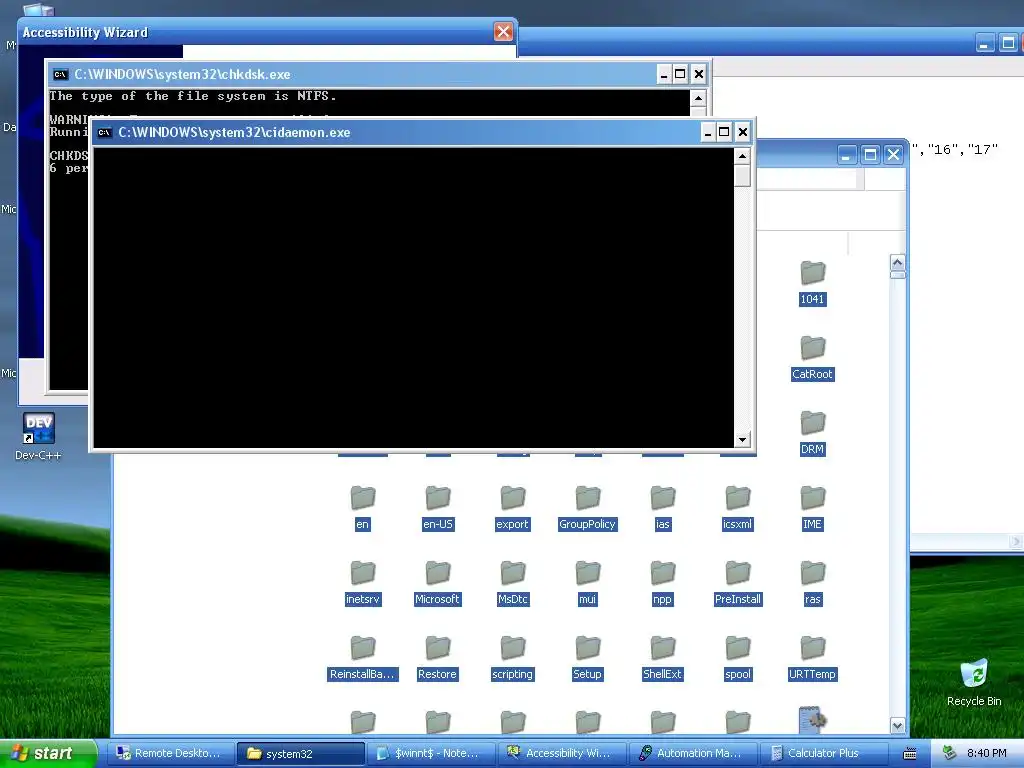
Task: Click the ras folder
Action: (812, 584)
